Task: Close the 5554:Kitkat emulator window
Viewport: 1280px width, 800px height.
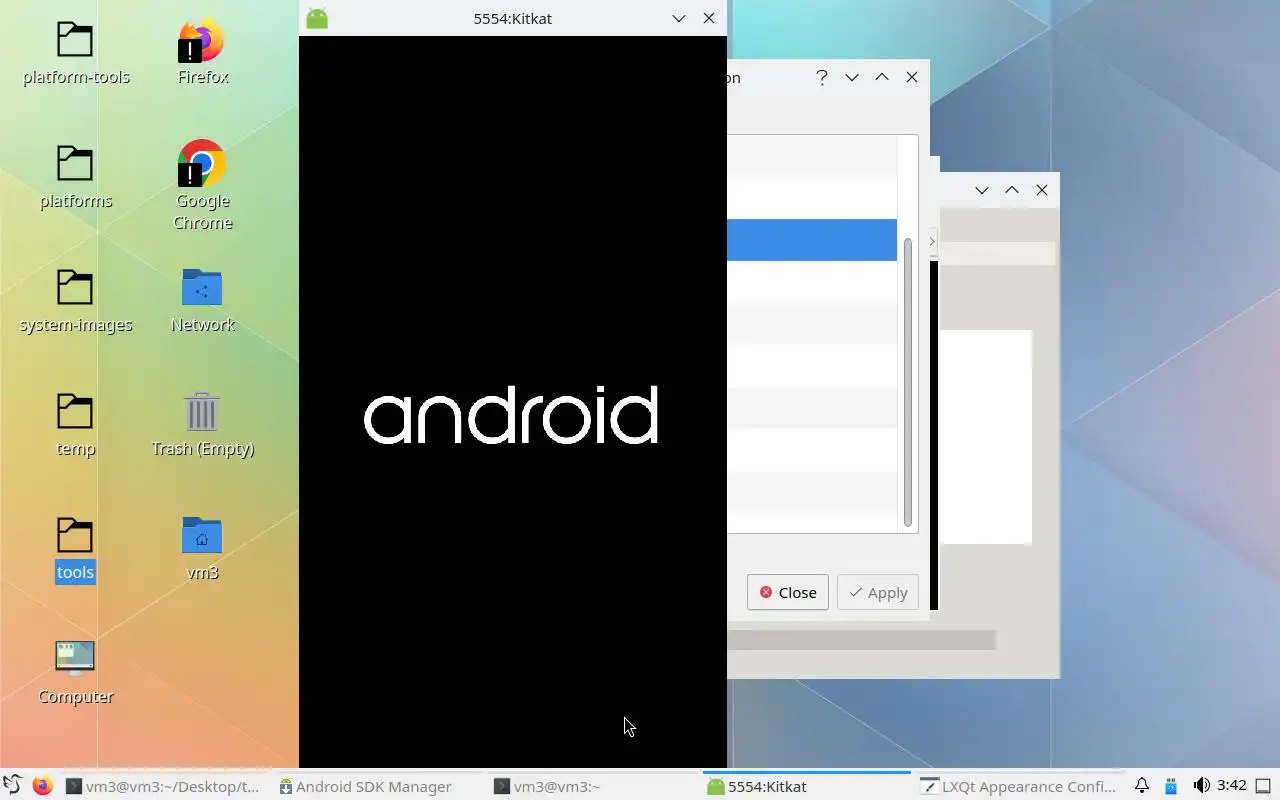Action: click(x=709, y=18)
